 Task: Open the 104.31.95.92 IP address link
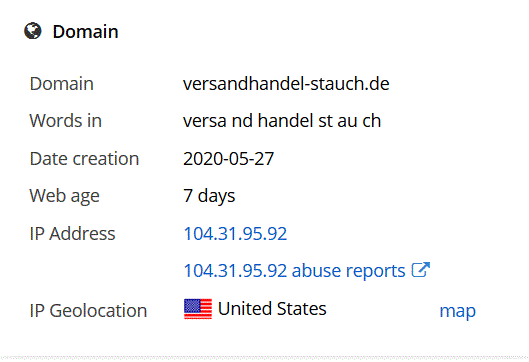[235, 233]
